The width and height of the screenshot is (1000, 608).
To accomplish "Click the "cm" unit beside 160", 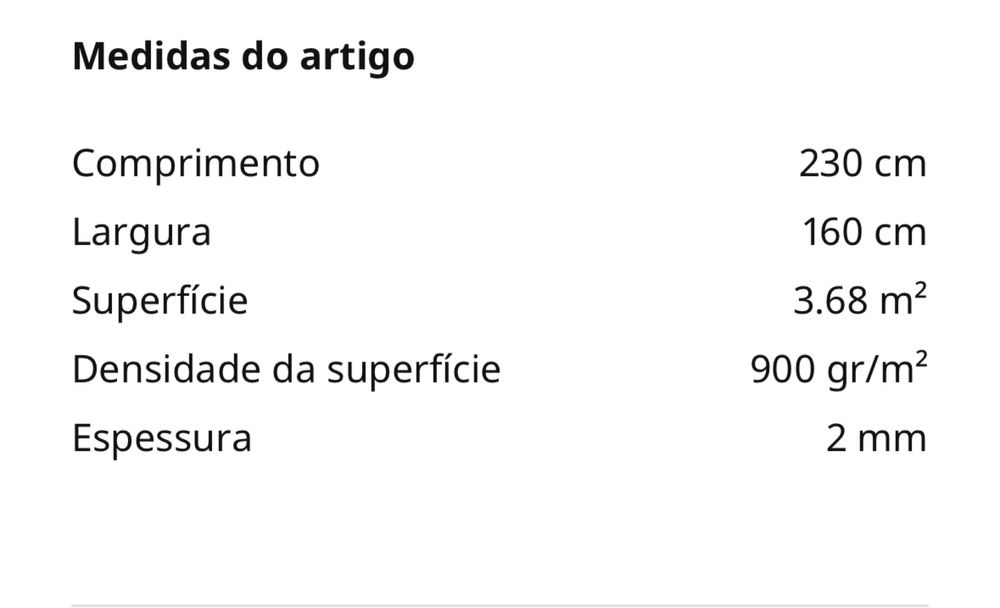I will coord(901,232).
